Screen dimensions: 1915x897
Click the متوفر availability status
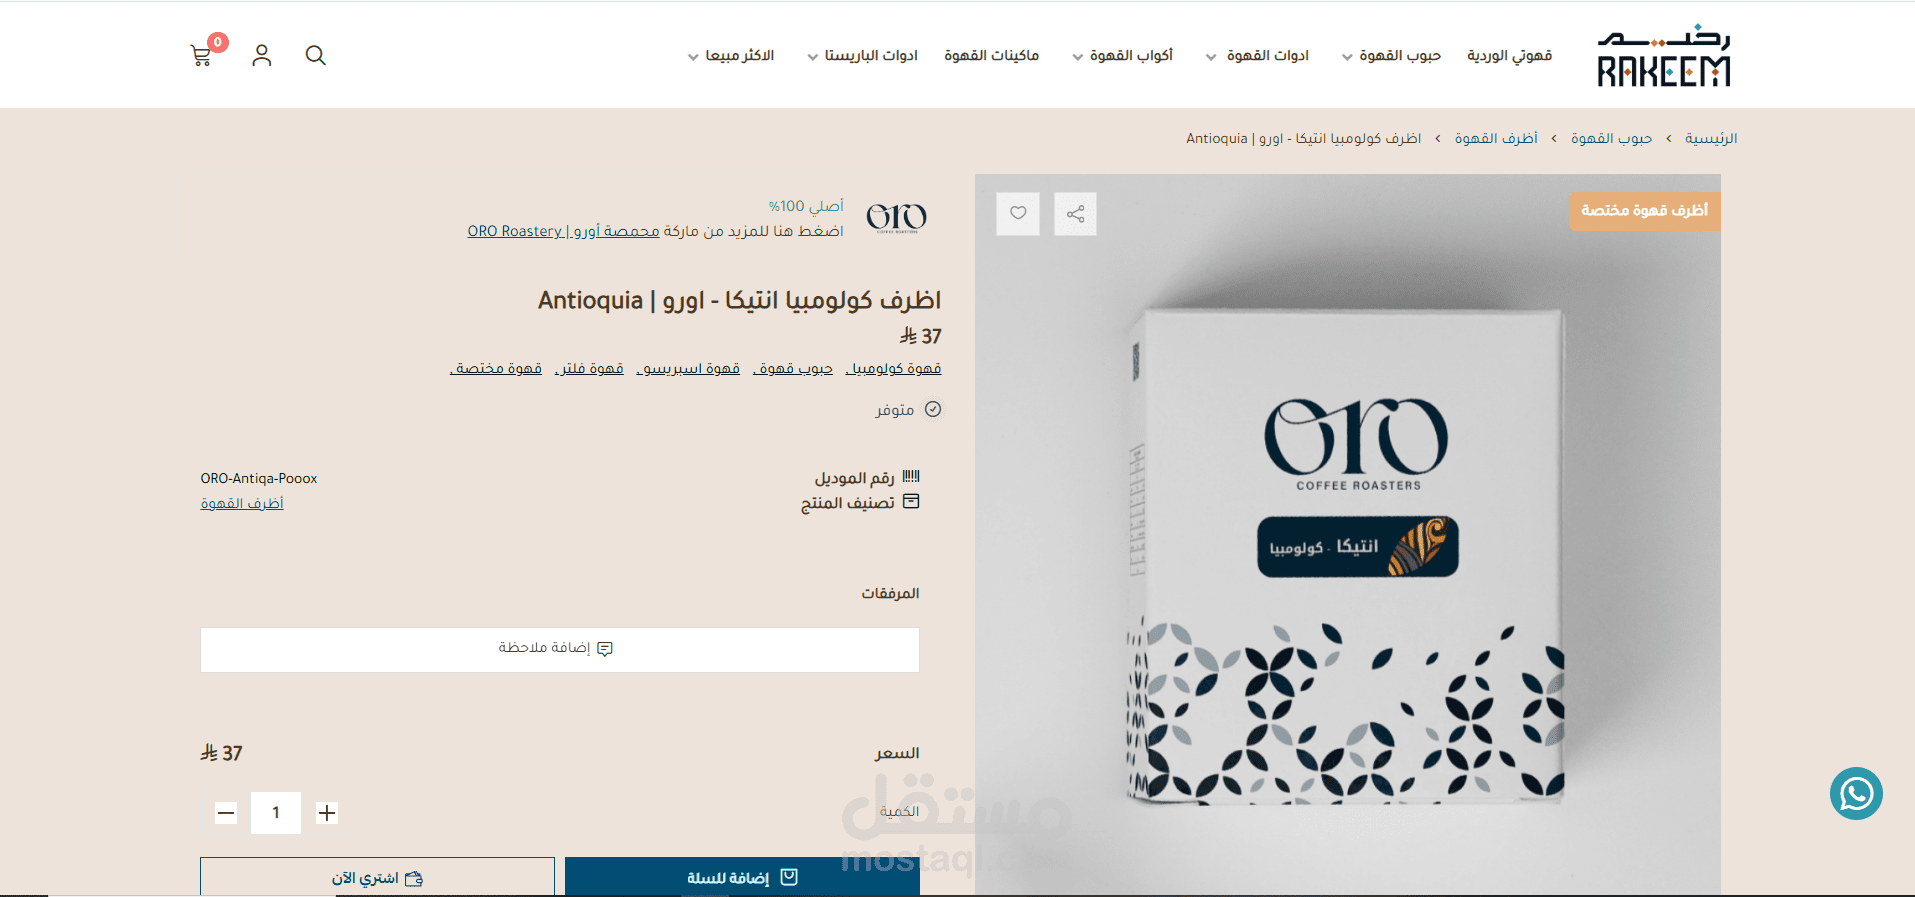click(908, 410)
